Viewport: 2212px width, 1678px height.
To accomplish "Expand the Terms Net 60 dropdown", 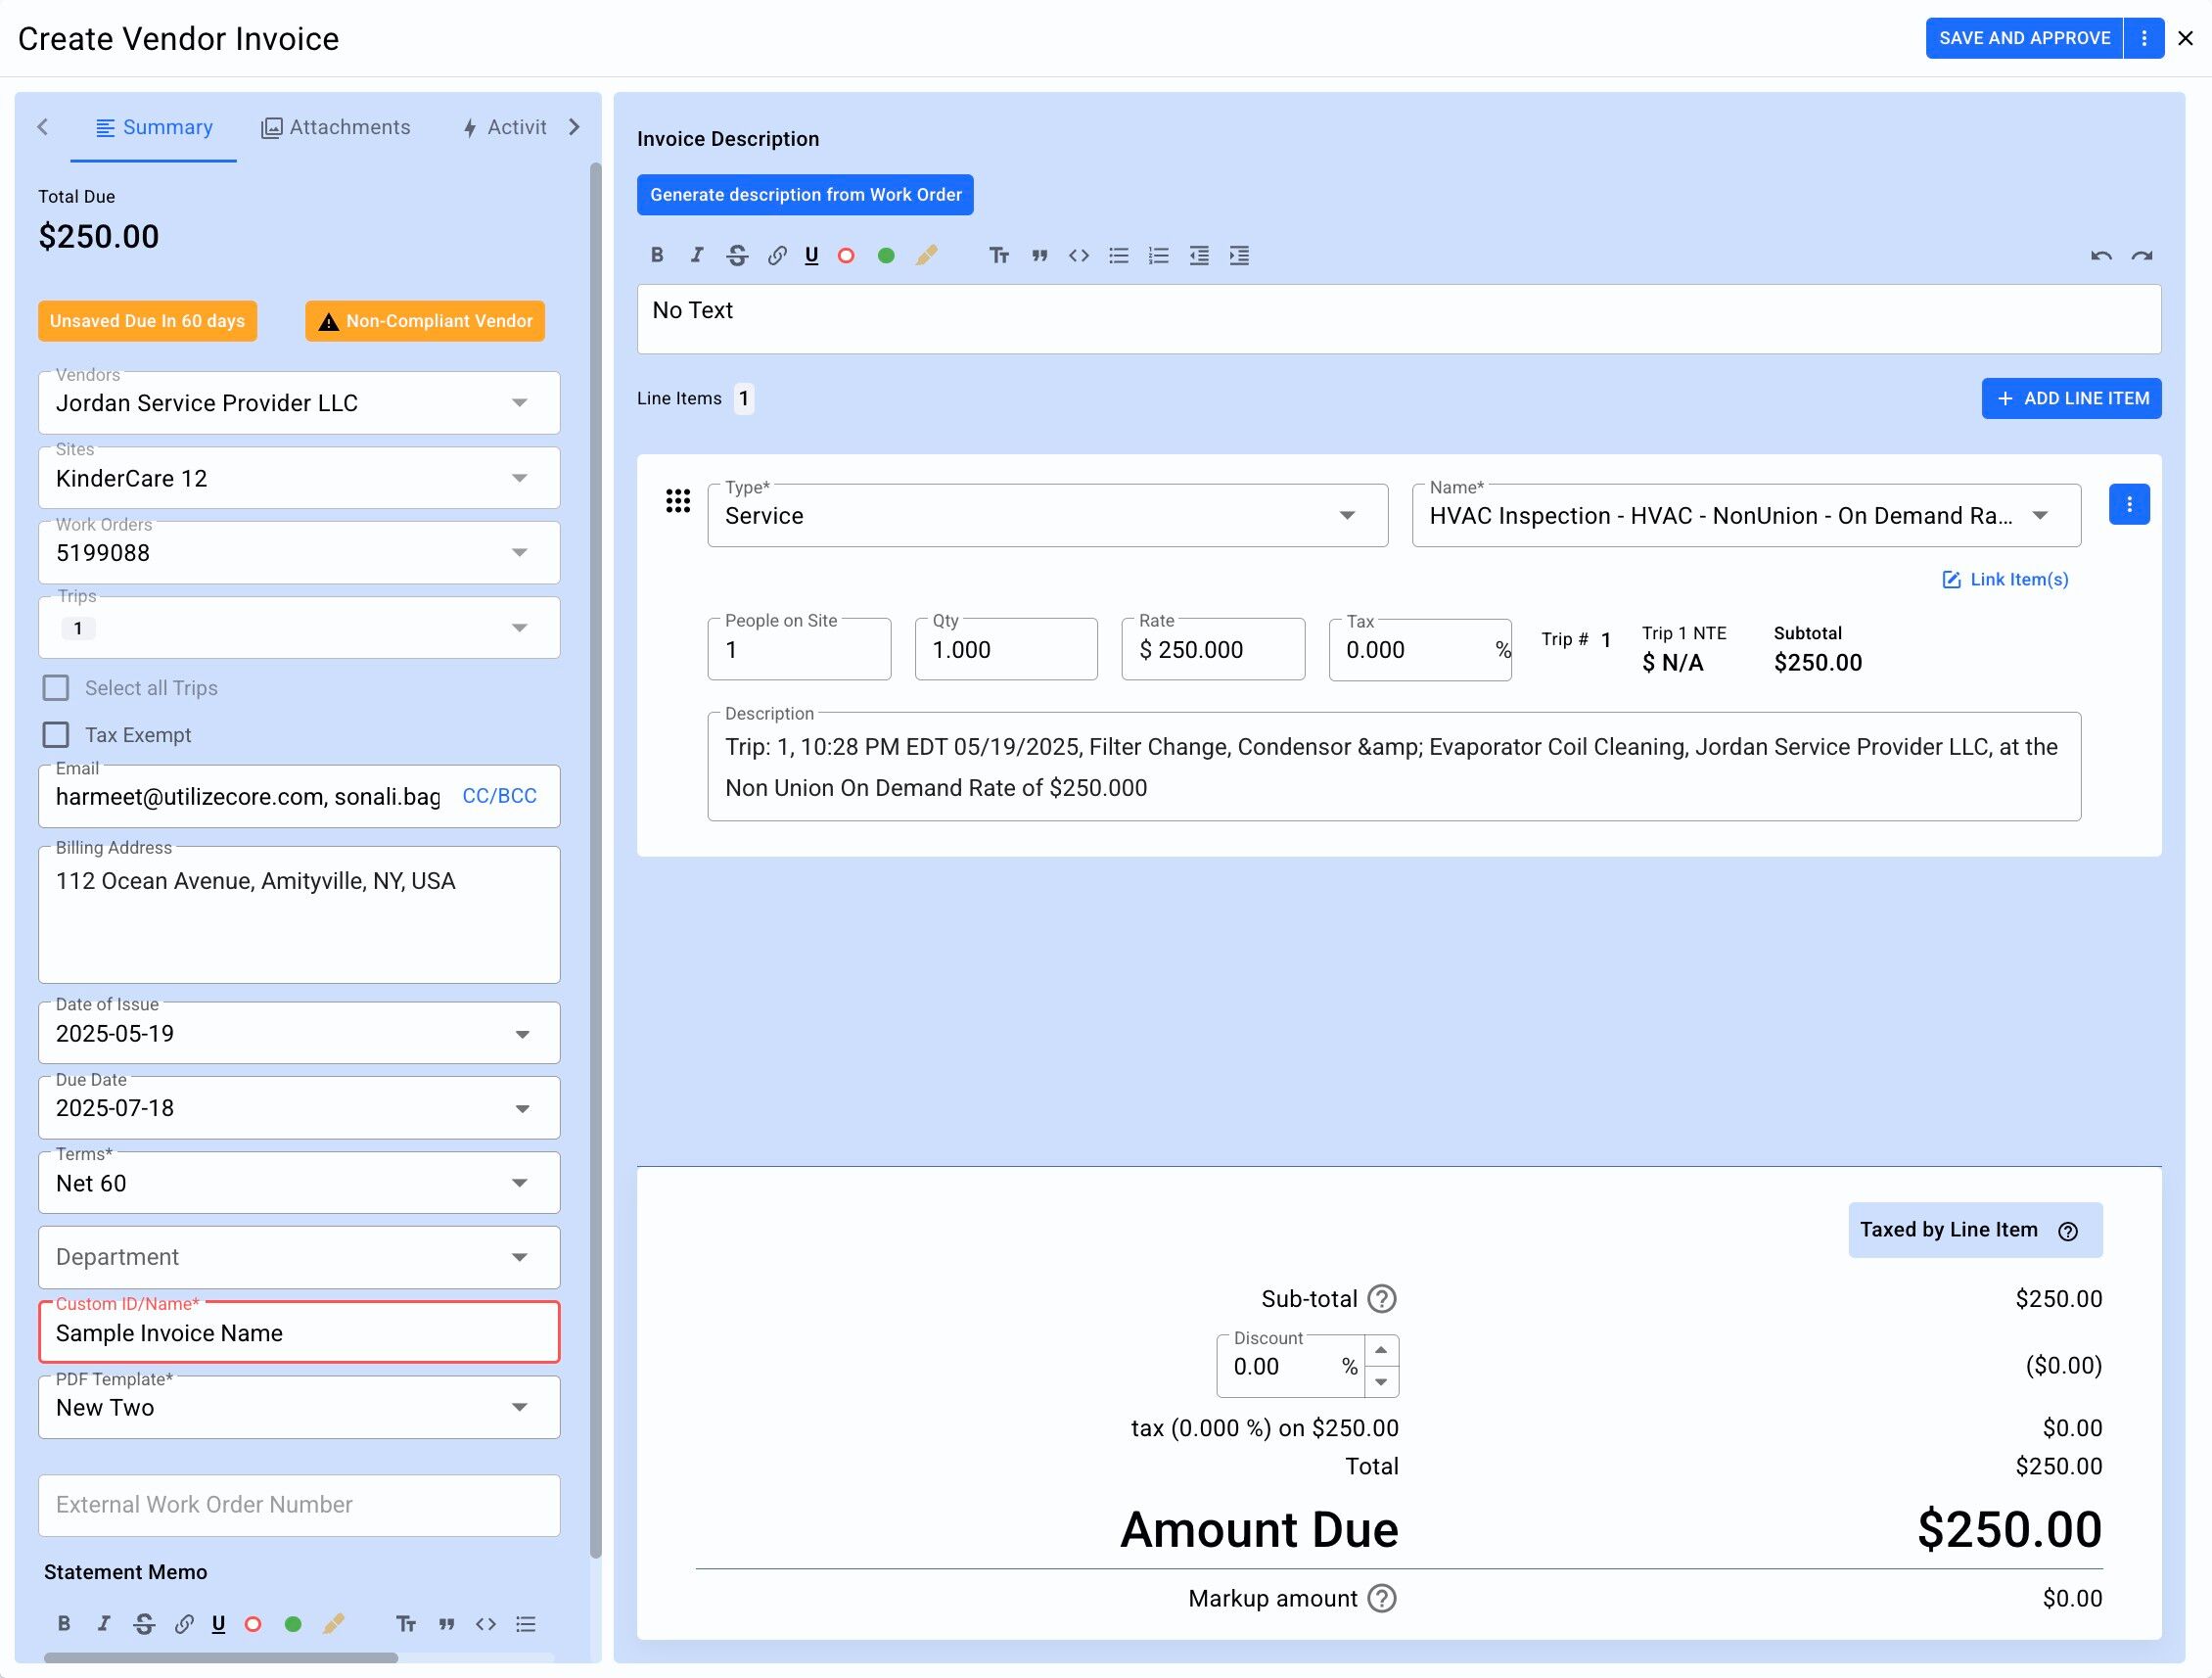I will [519, 1183].
